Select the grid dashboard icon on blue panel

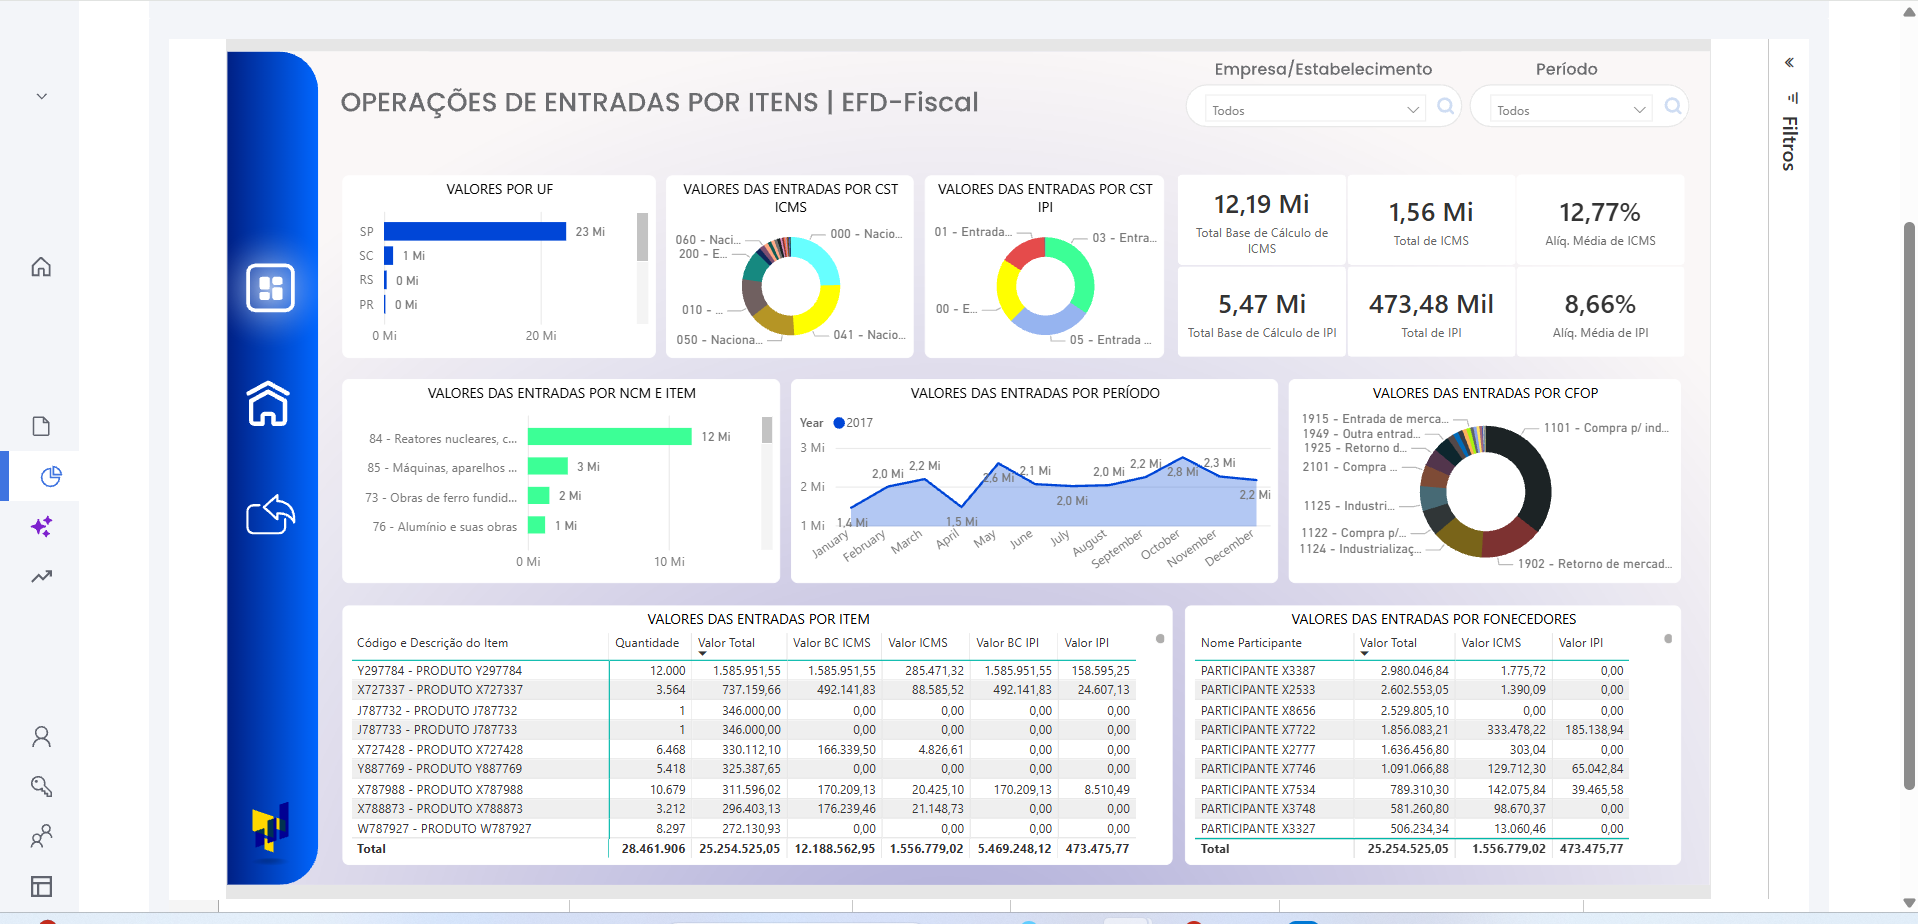coord(270,287)
